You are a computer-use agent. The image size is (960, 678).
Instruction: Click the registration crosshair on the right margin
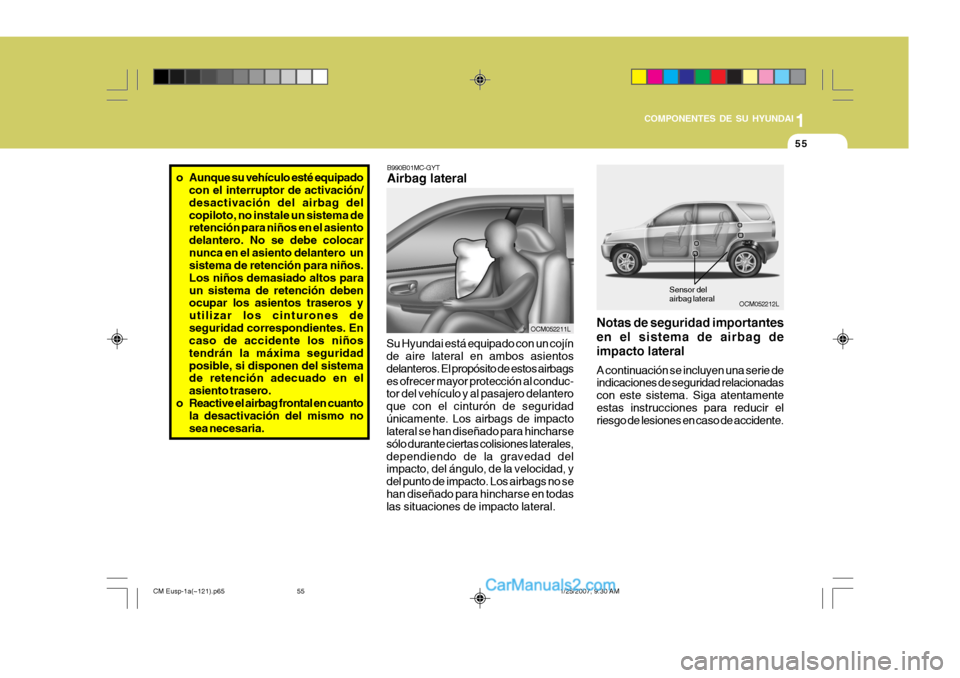[842, 339]
